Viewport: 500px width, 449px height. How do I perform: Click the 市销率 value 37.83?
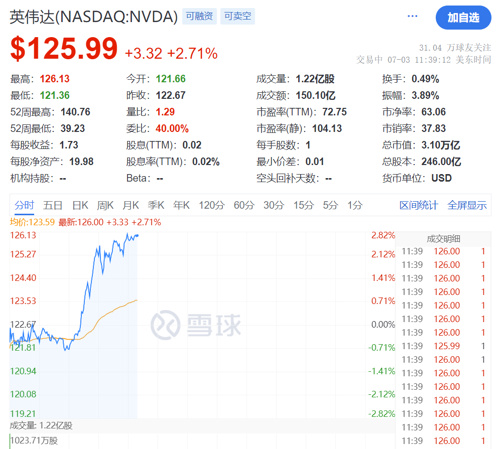(x=433, y=128)
